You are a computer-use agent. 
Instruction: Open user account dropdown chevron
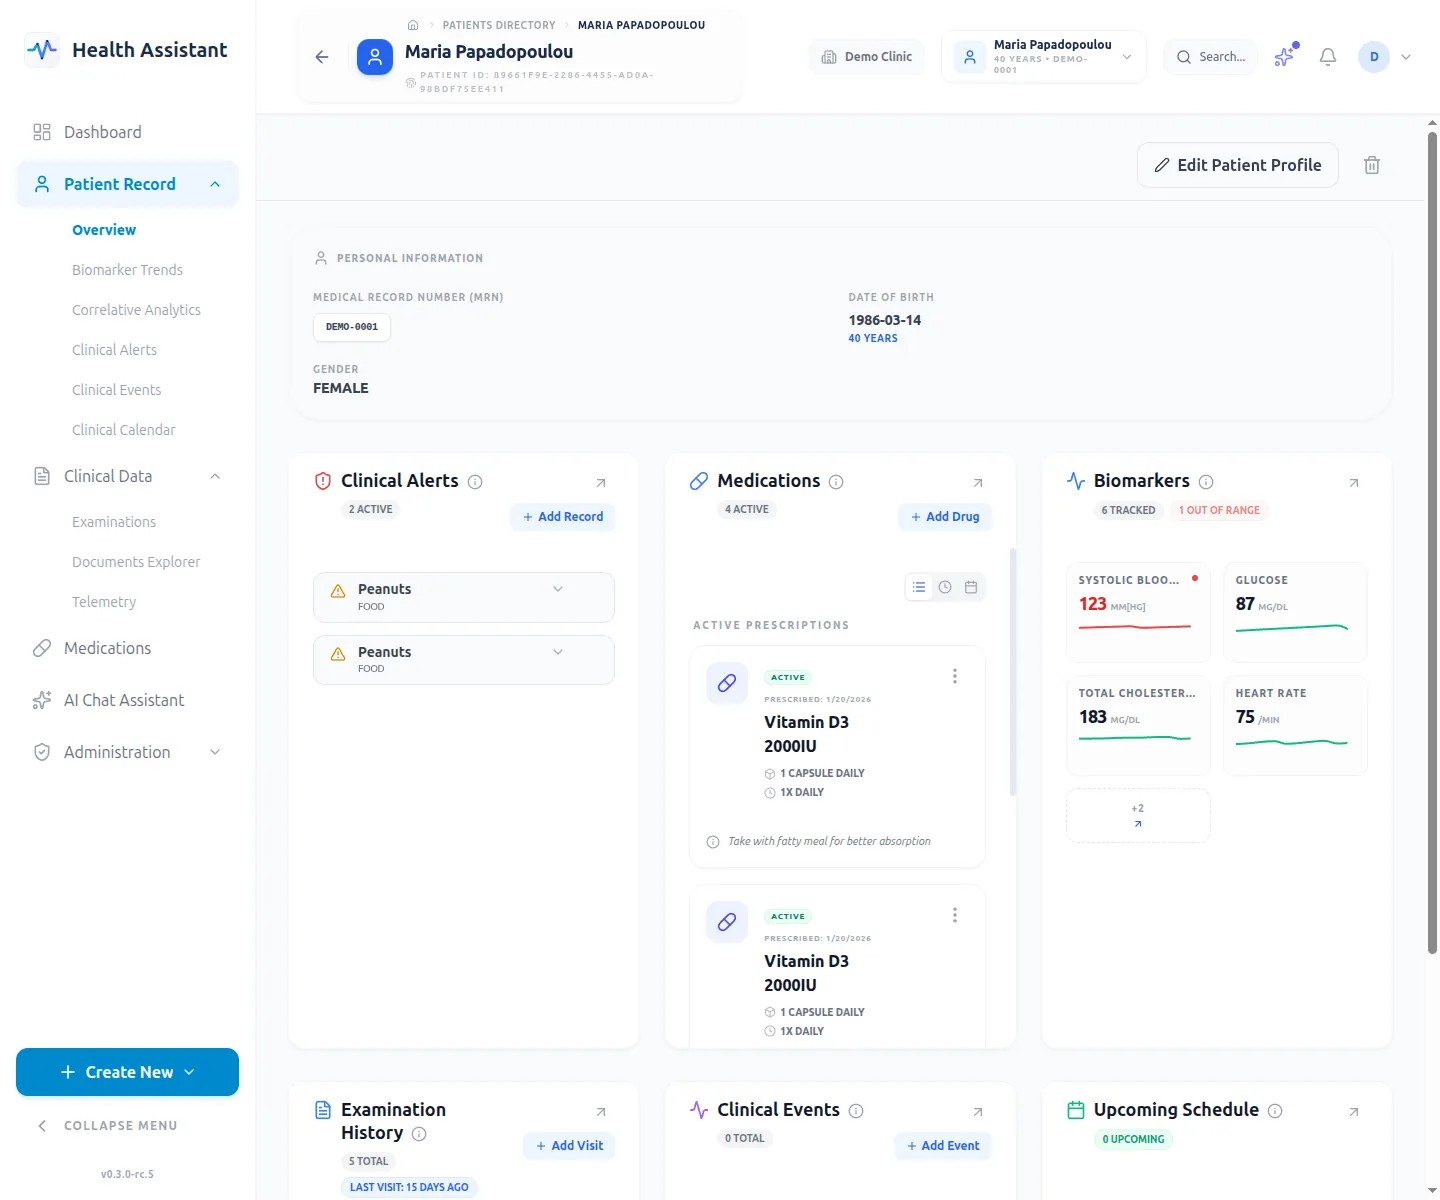[1406, 57]
